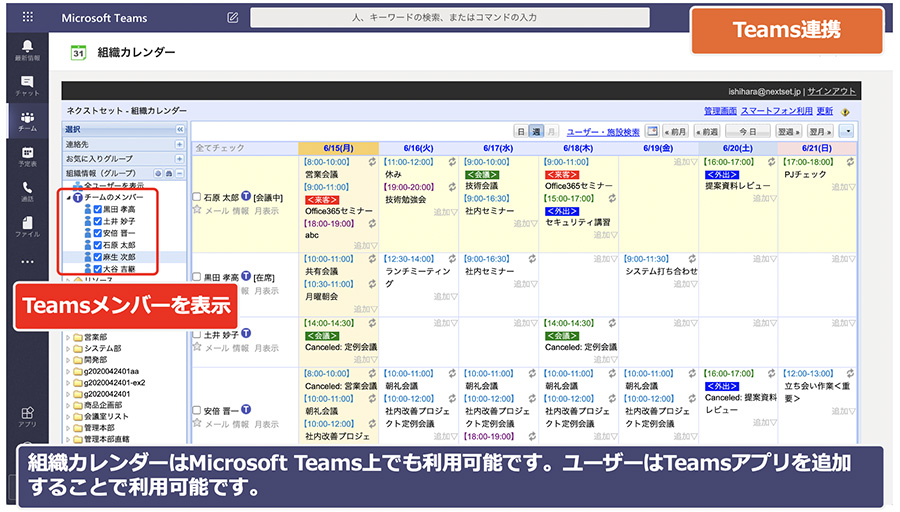This screenshot has height=512, width=900.
Task: Check the box for 安倍 晋一 calendar row
Action: point(197,410)
